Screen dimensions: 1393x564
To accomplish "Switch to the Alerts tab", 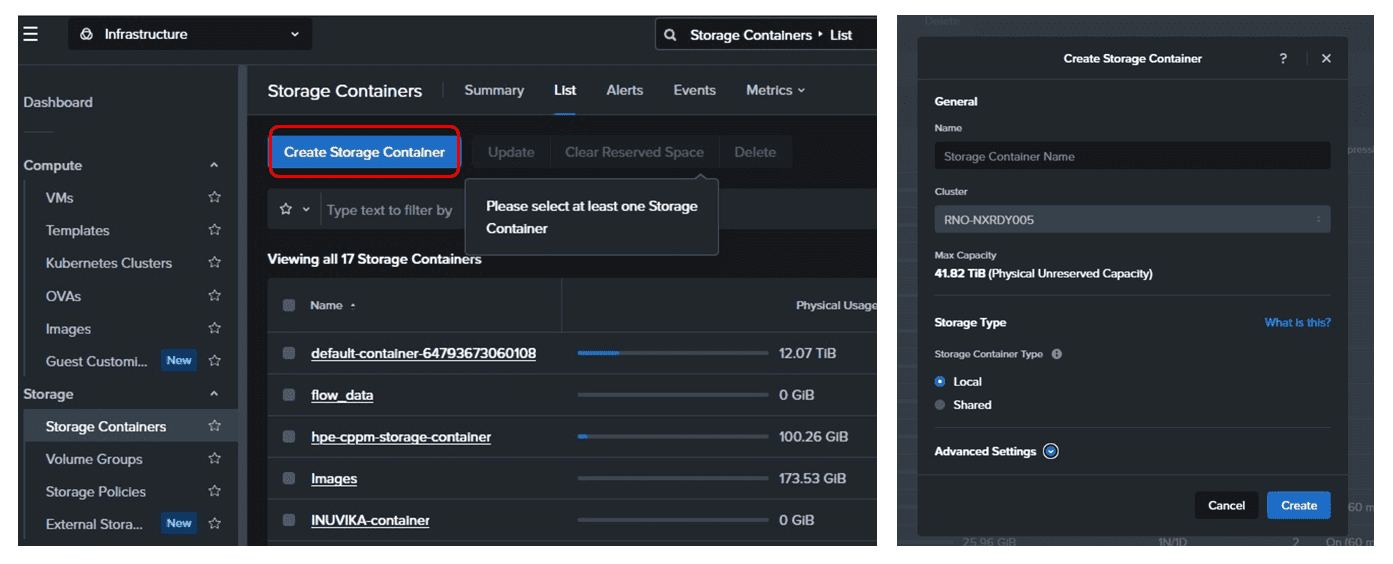I will [x=625, y=90].
